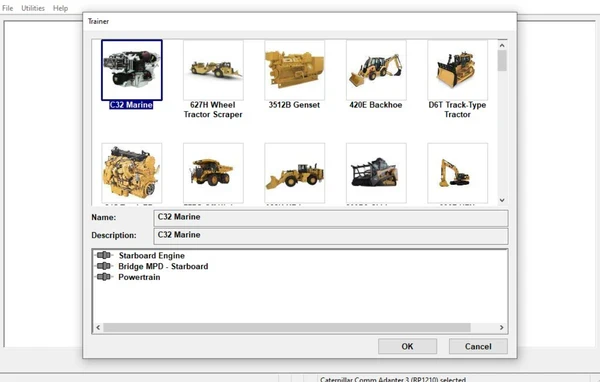Screen dimensions: 600x382
Task: Click the Bridge MPD - Starboard connector icon
Action: 104,266
